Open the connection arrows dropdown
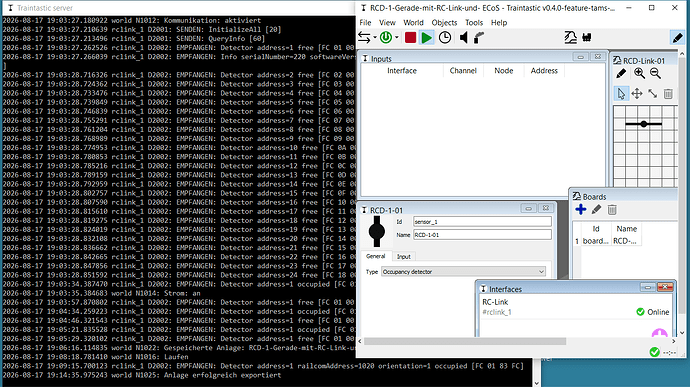The height and width of the screenshot is (387, 690). [x=375, y=38]
